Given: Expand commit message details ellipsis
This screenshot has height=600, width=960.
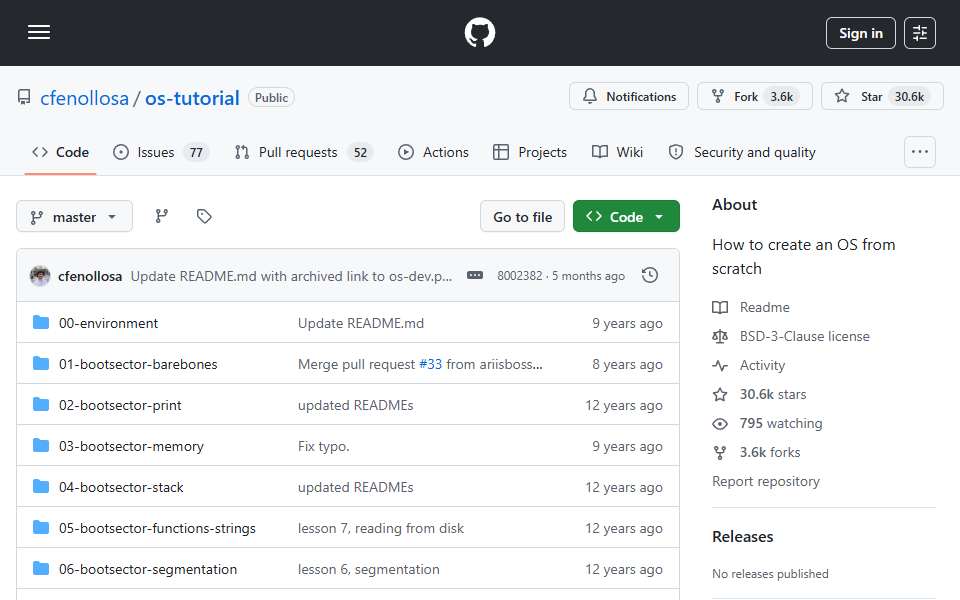Looking at the screenshot, I should click(474, 276).
